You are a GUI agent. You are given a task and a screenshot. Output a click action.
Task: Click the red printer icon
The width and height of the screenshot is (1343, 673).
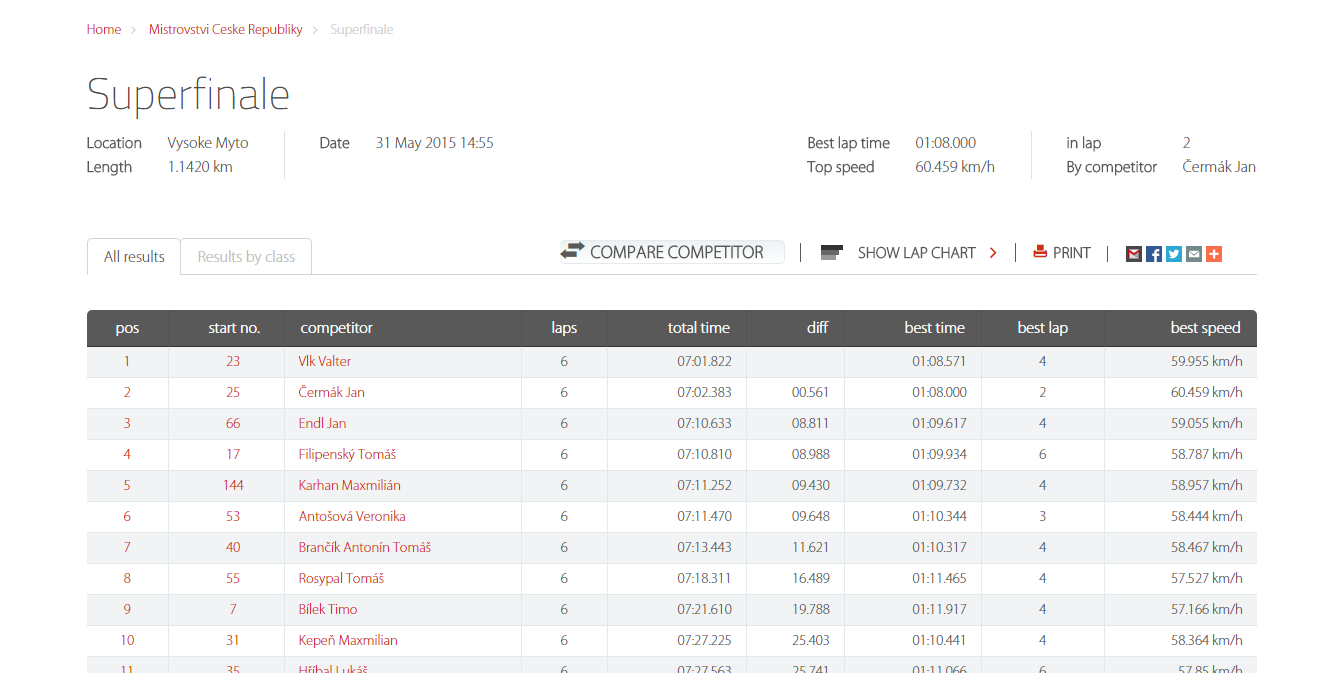pos(1040,252)
